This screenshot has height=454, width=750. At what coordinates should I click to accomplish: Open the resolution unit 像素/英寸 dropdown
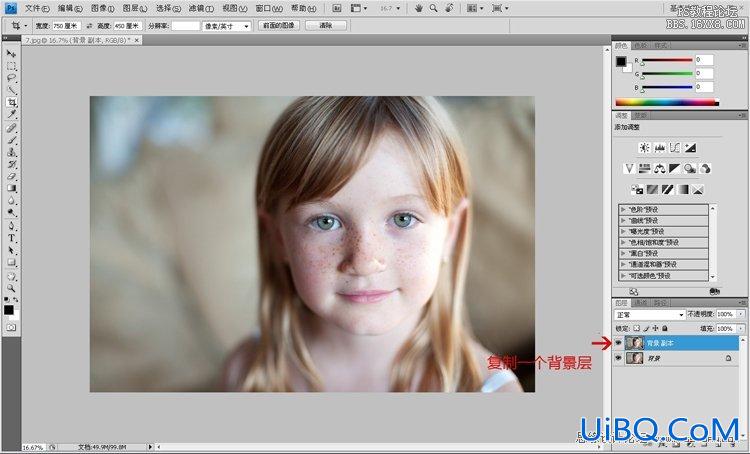[227, 26]
